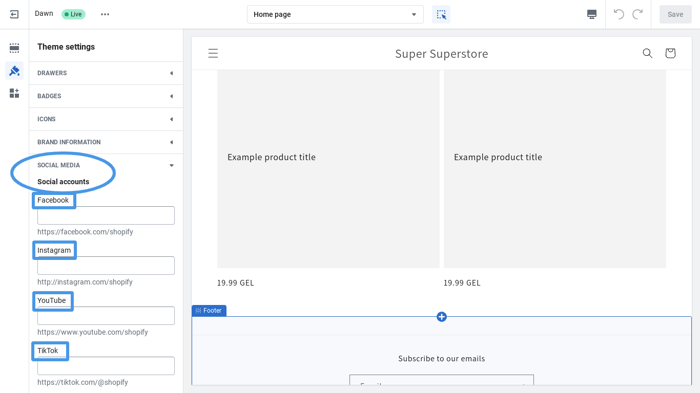The width and height of the screenshot is (700, 393).
Task: Click the redo arrow
Action: click(x=638, y=14)
